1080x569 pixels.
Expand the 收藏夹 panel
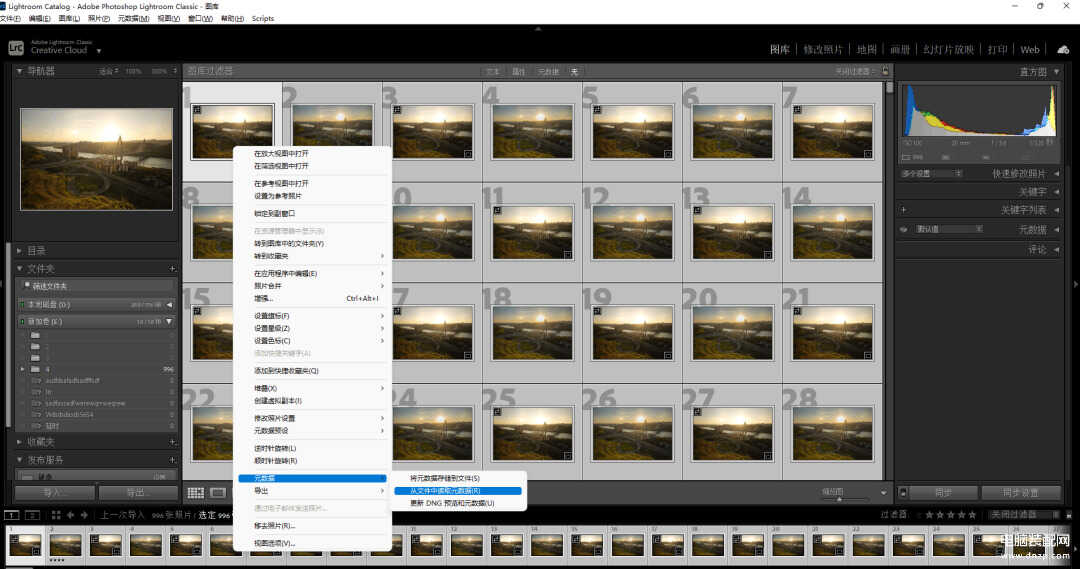[x=19, y=442]
